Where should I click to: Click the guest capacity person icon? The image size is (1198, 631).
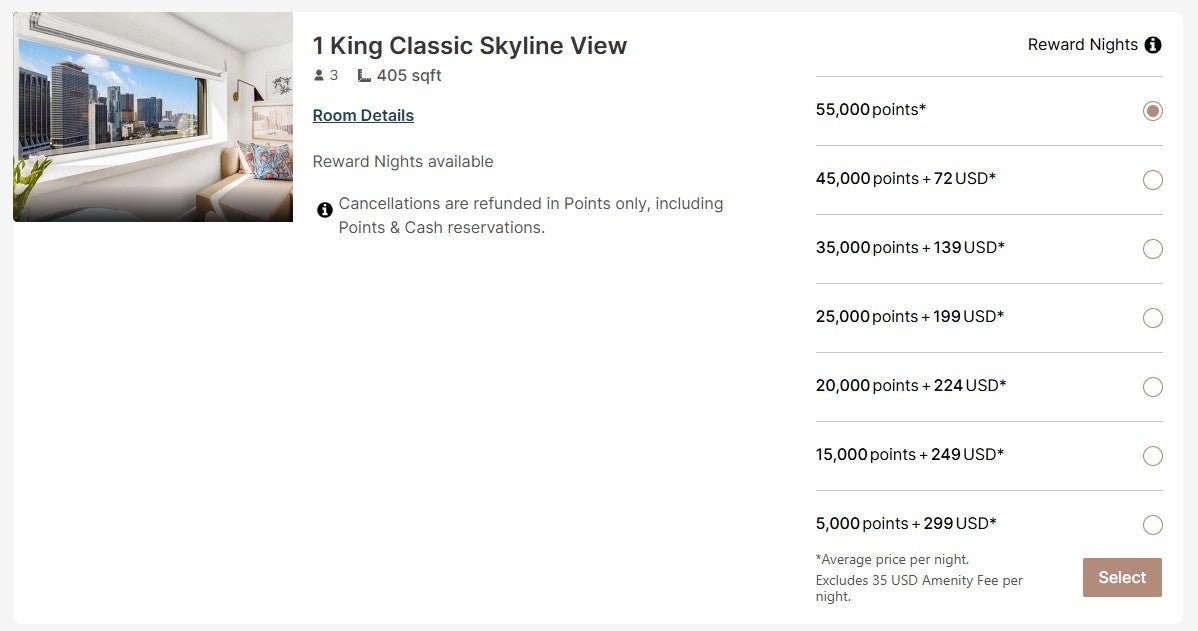point(317,74)
